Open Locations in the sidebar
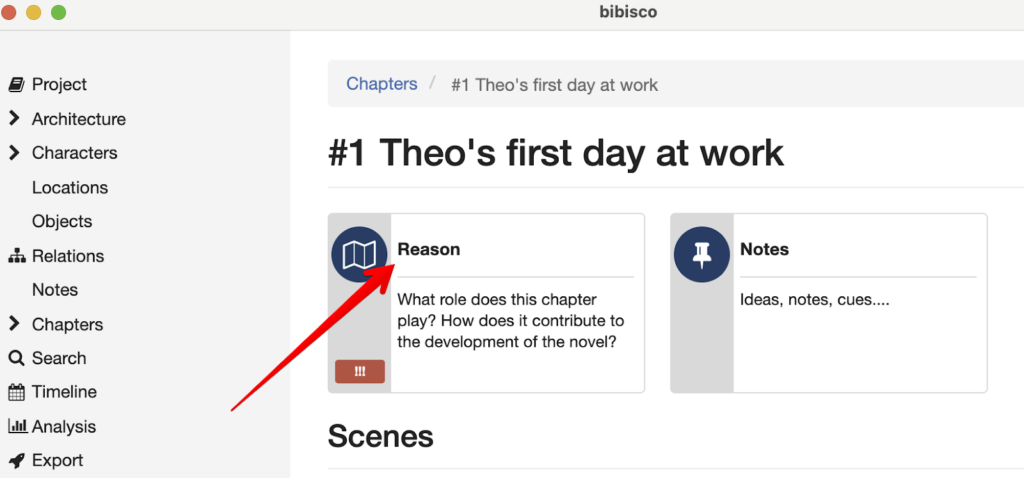 [69, 188]
